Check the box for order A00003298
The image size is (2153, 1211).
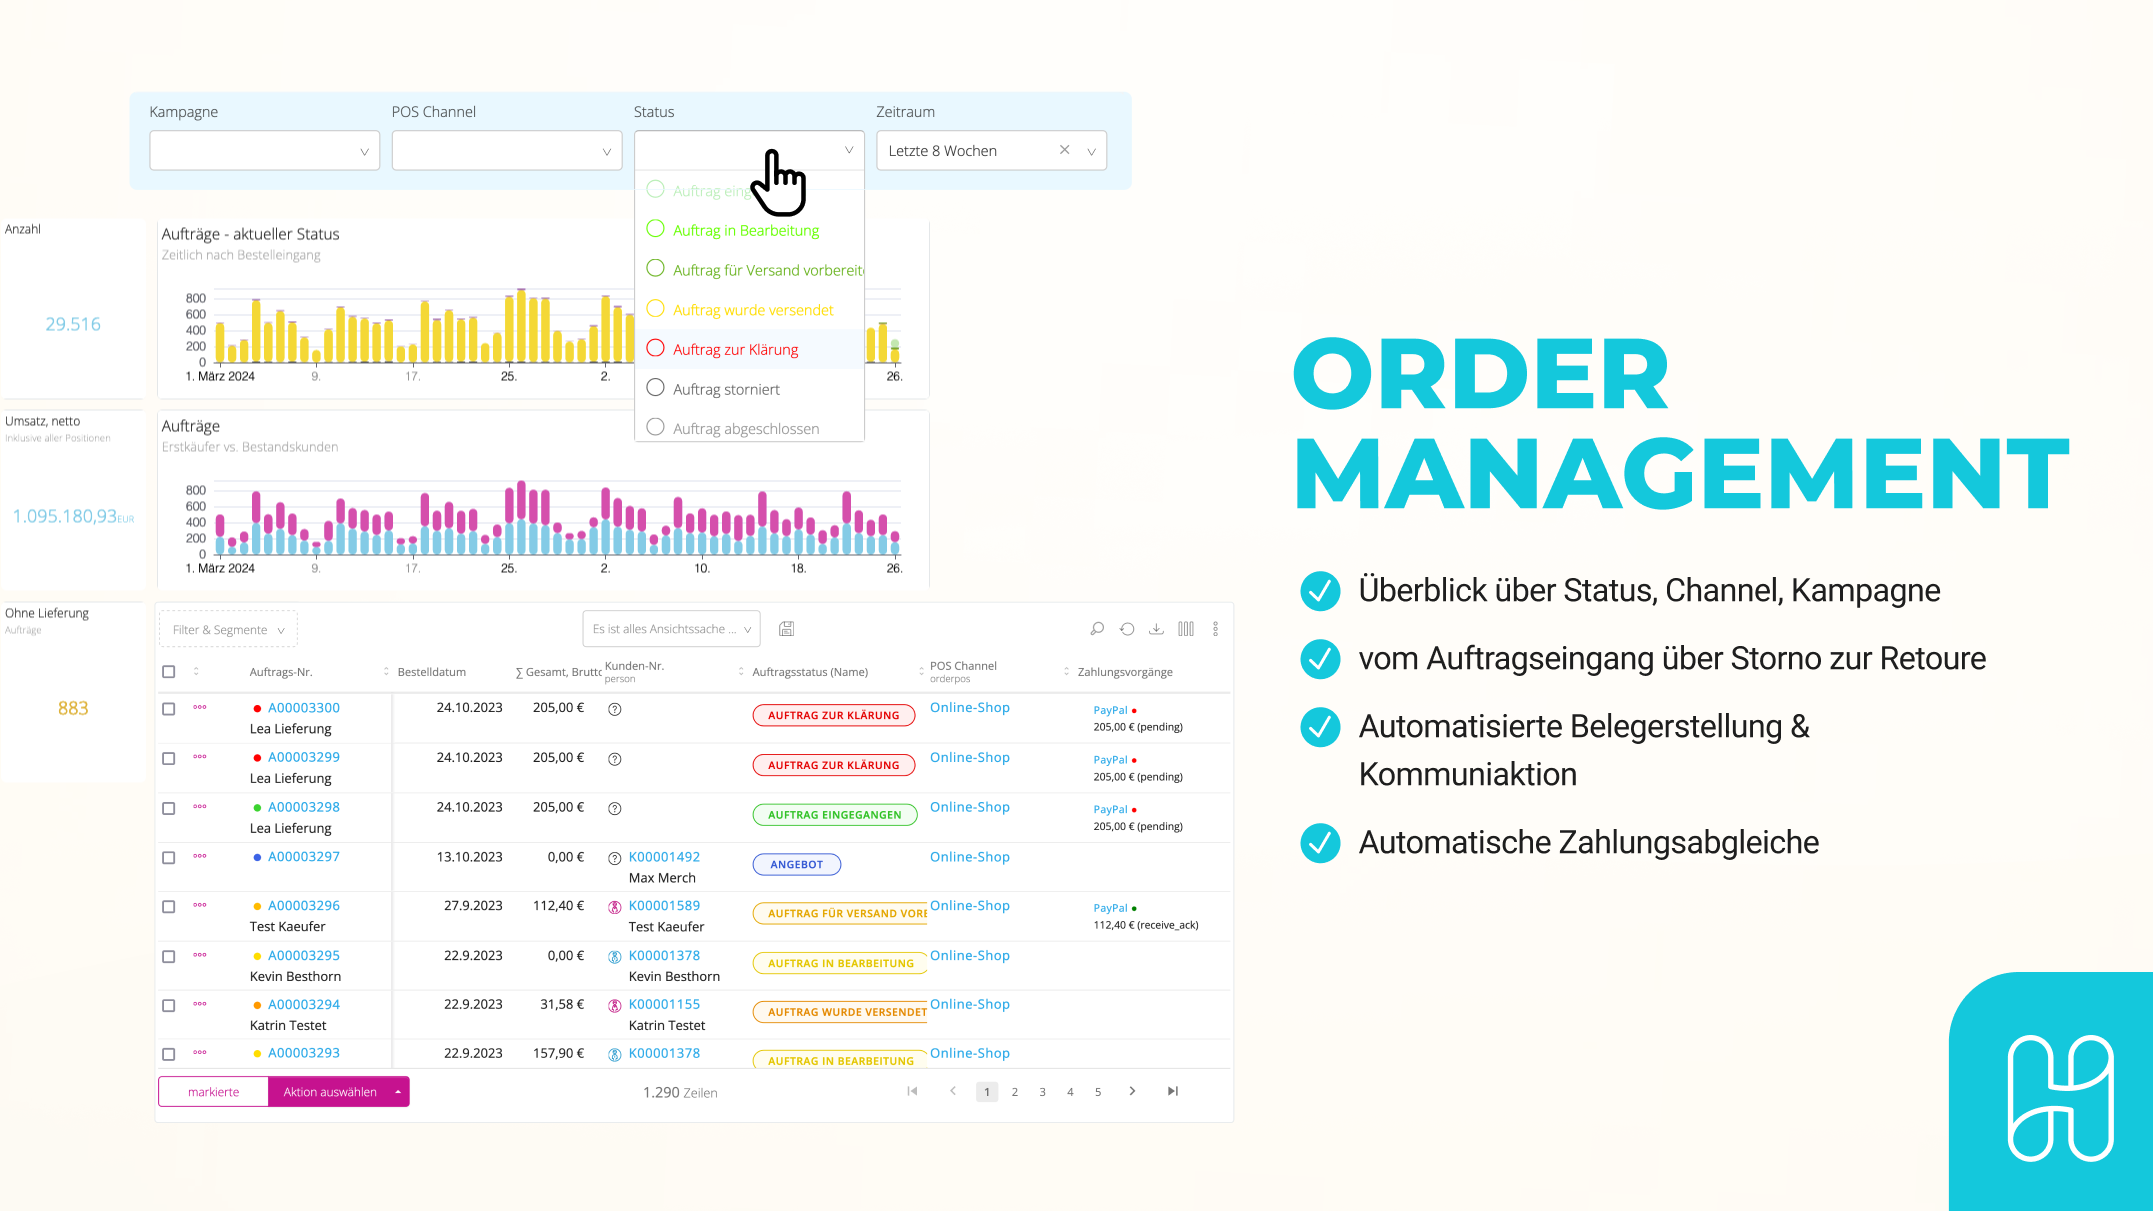(169, 808)
